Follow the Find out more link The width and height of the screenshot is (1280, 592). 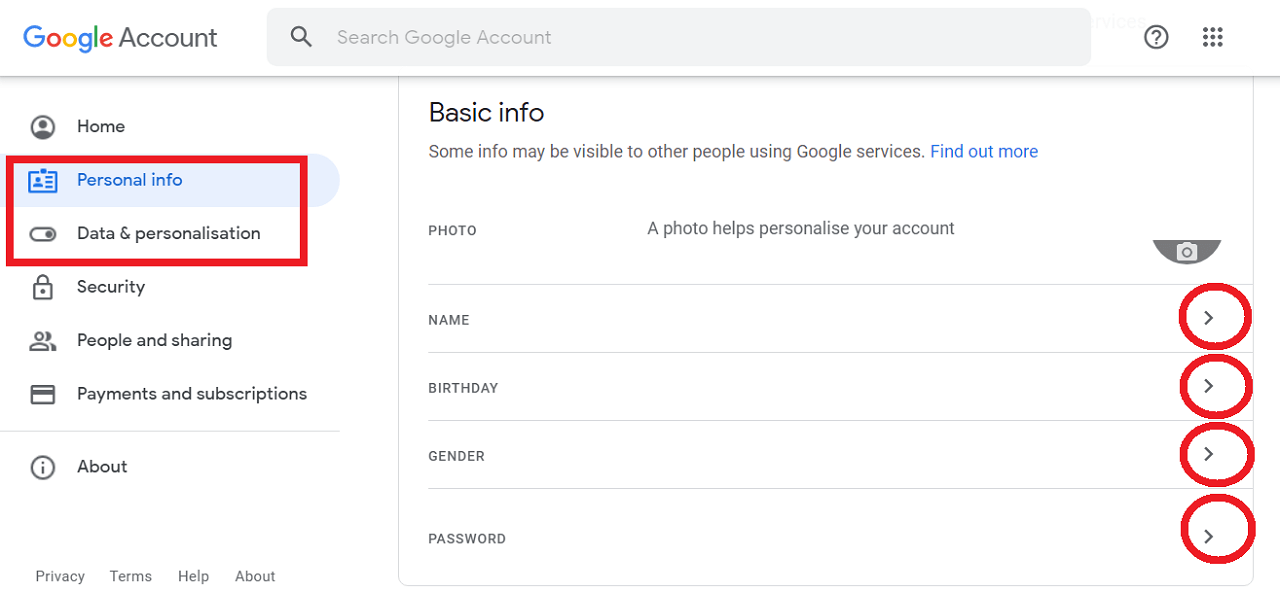pyautogui.click(x=984, y=152)
